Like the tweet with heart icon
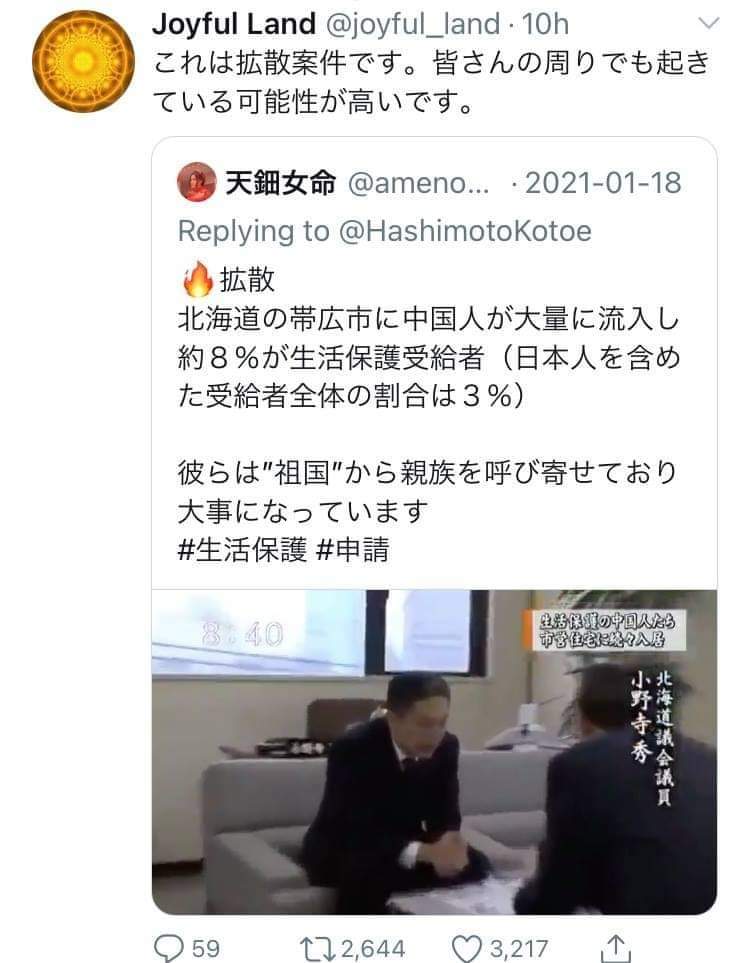This screenshot has height=963, width=746. tap(467, 948)
